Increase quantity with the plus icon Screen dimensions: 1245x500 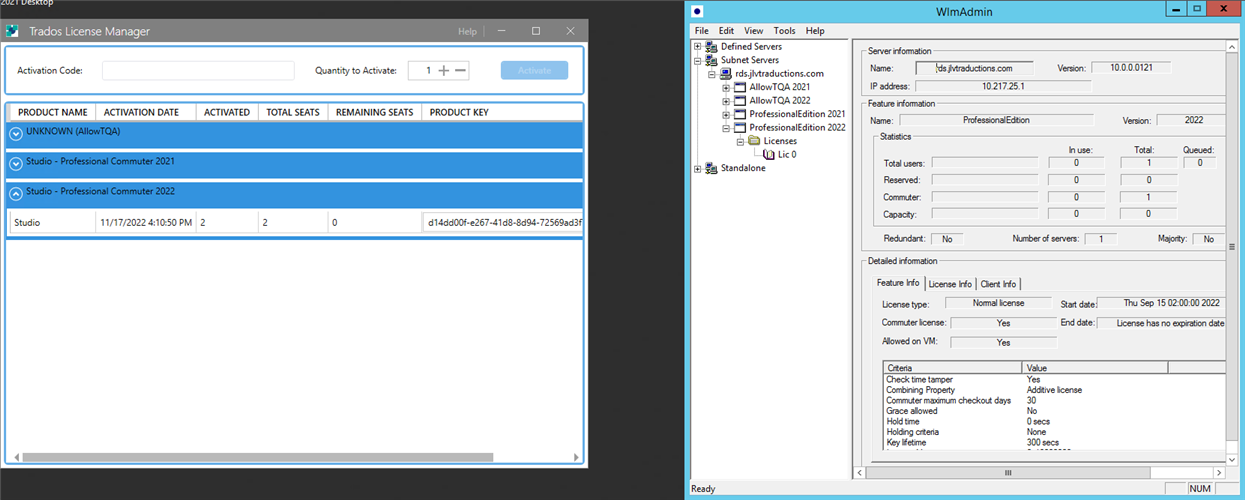point(444,70)
